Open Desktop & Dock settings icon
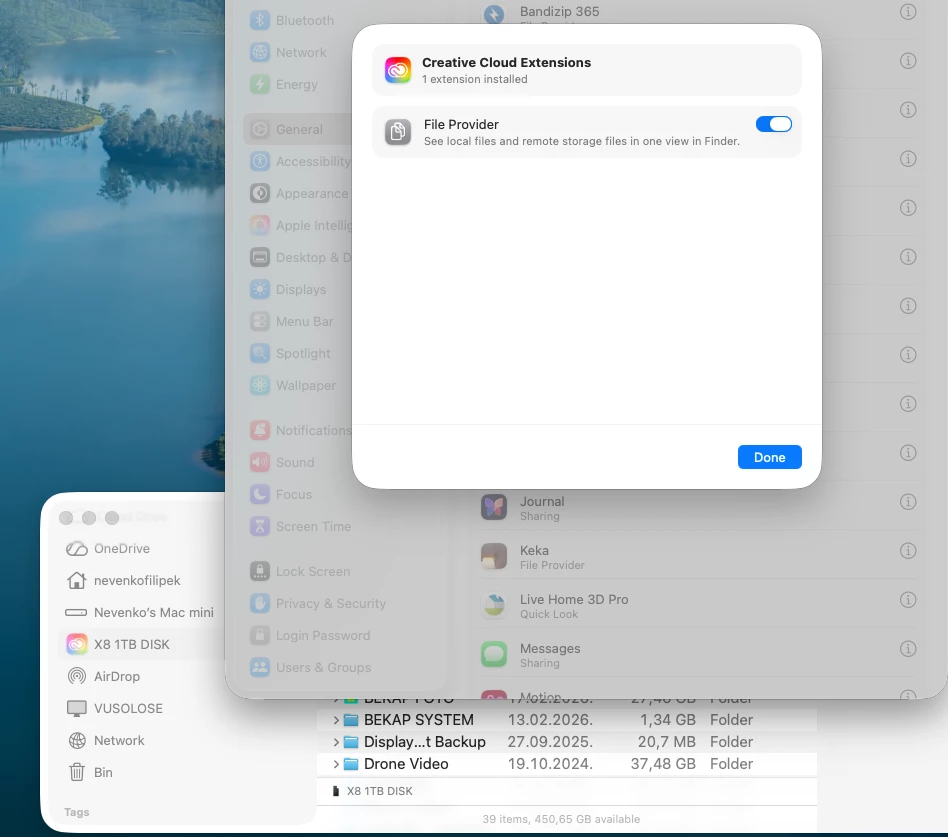 [x=260, y=258]
